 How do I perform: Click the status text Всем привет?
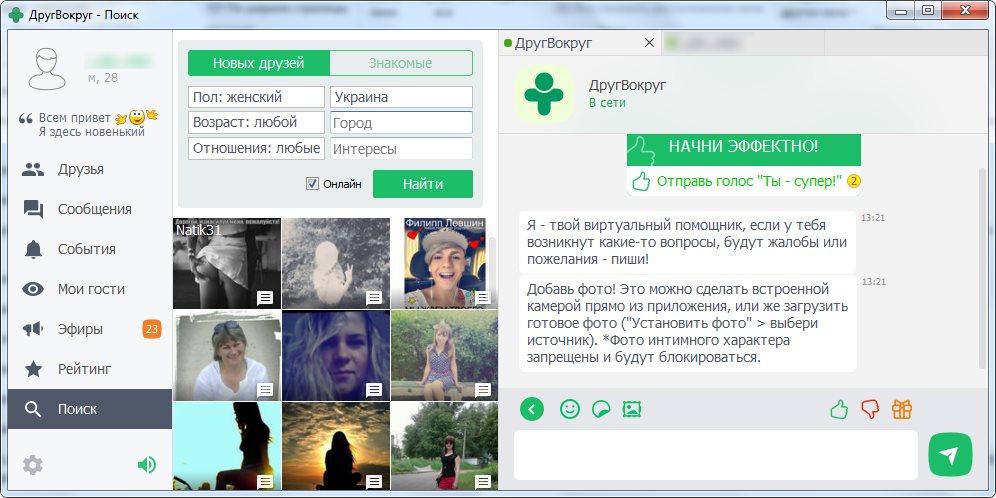point(75,118)
